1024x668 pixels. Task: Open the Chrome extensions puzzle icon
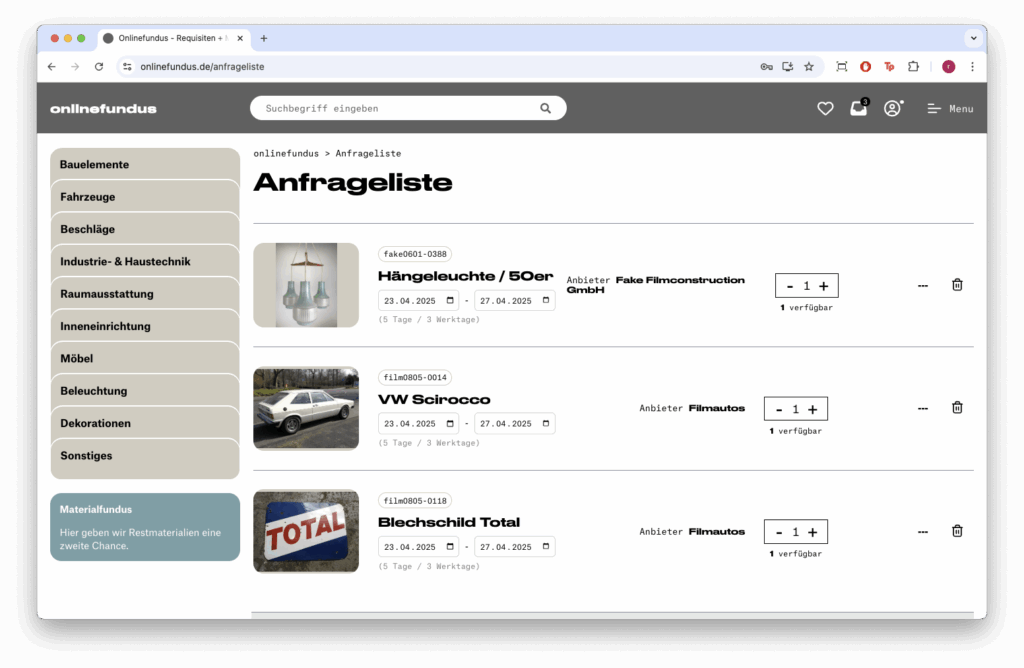(x=913, y=66)
